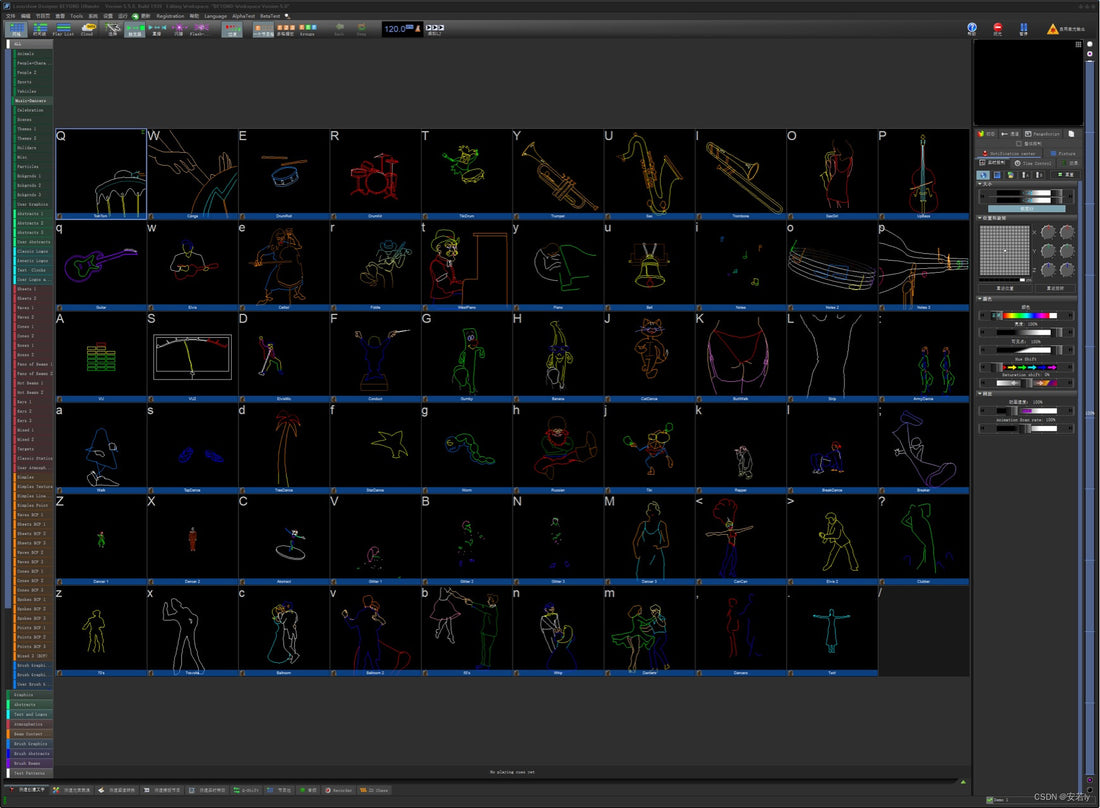
Task: Open the AlphaTest menu
Action: click(243, 15)
